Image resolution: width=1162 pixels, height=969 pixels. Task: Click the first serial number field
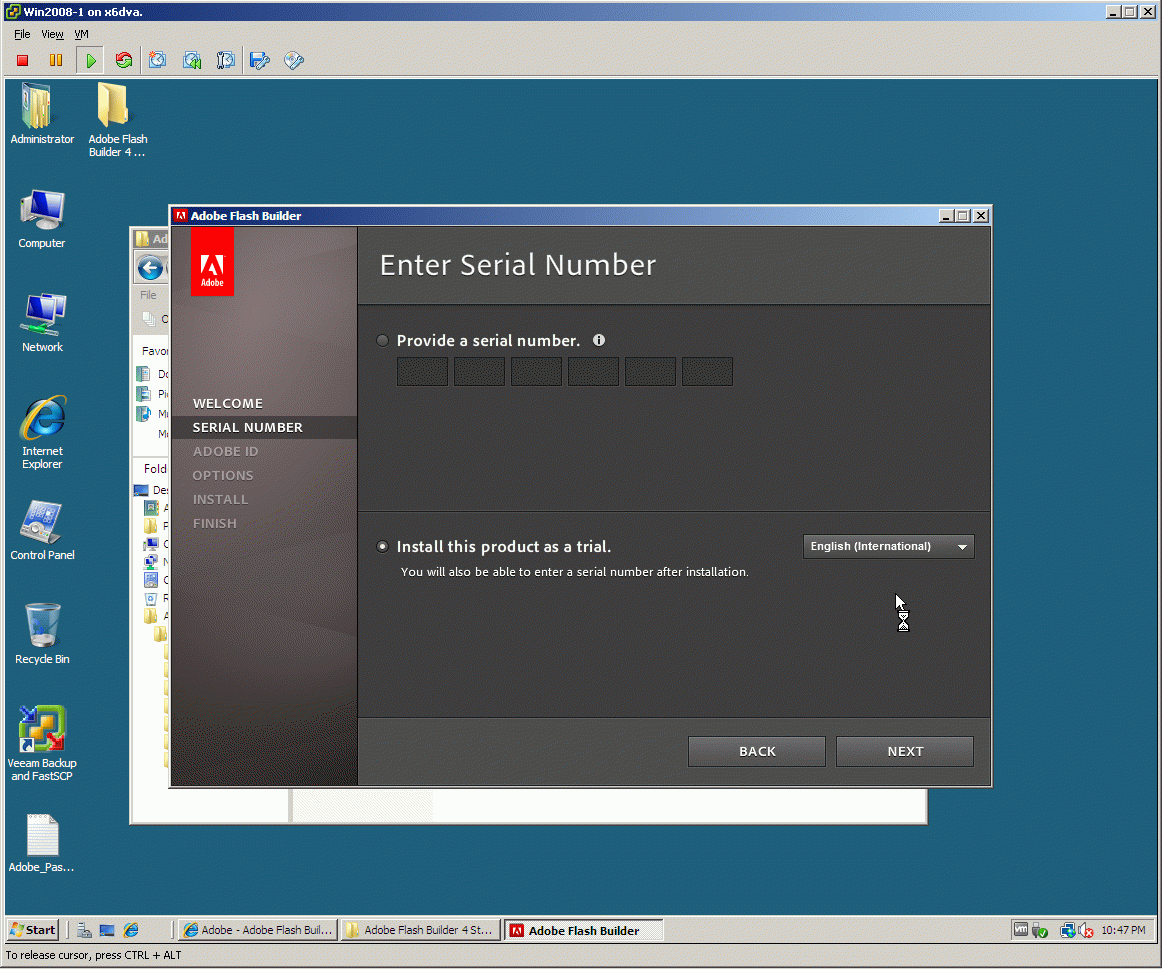(x=422, y=372)
